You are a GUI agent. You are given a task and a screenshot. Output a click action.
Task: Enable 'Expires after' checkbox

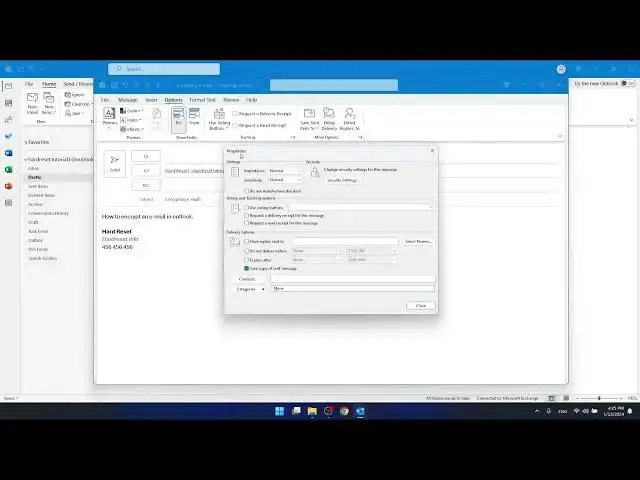click(x=246, y=260)
